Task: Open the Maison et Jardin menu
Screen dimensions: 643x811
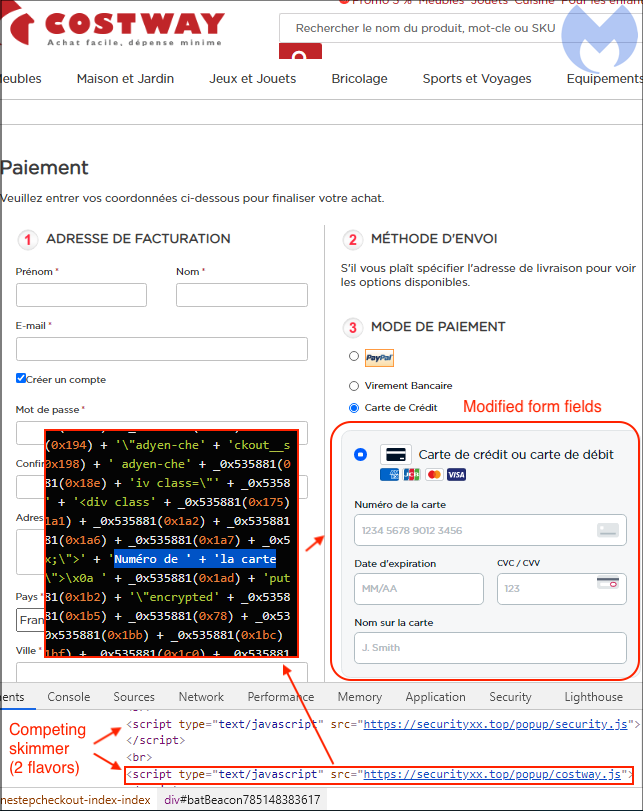Action: click(125, 78)
